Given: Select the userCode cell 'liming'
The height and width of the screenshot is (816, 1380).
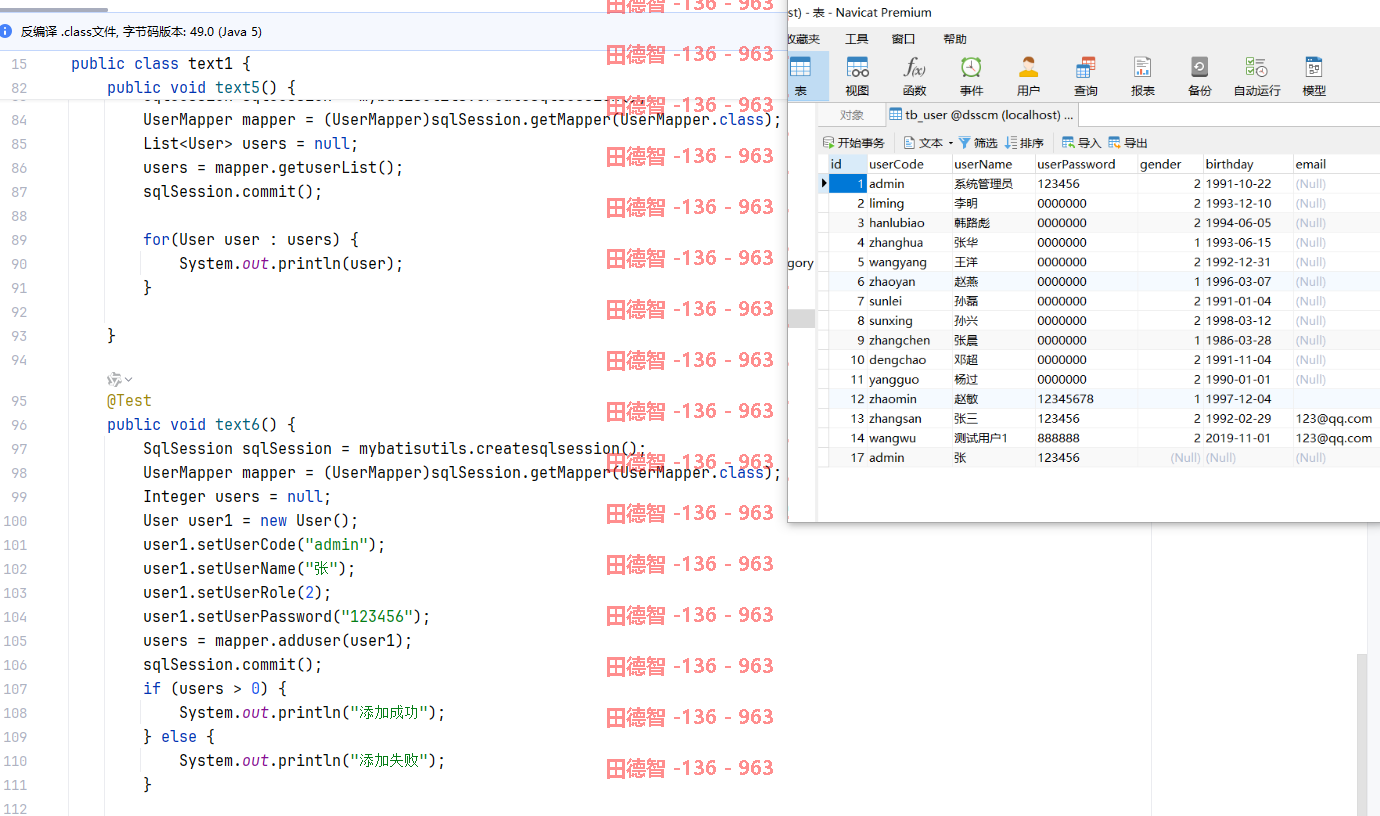Looking at the screenshot, I should pyautogui.click(x=908, y=203).
